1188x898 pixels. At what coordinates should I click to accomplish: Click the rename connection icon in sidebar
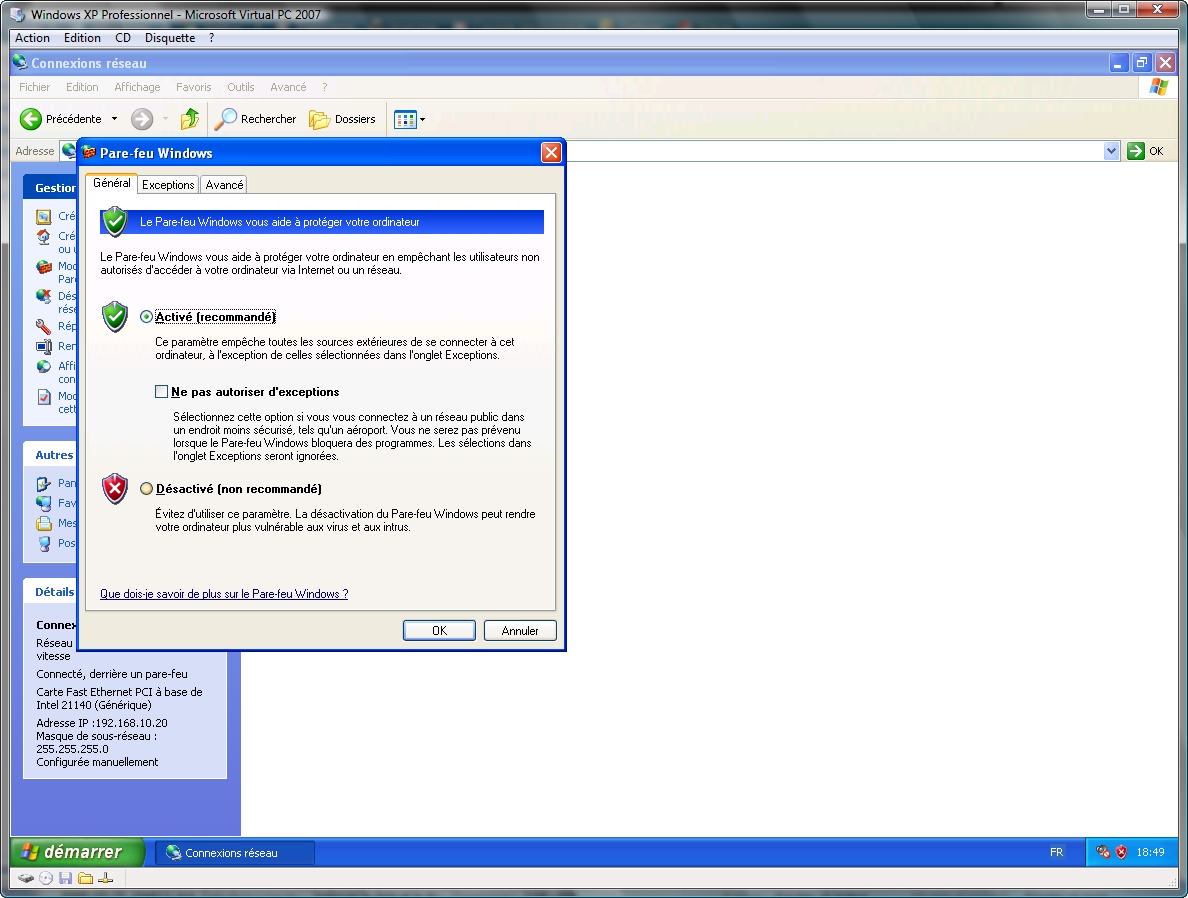(x=44, y=346)
